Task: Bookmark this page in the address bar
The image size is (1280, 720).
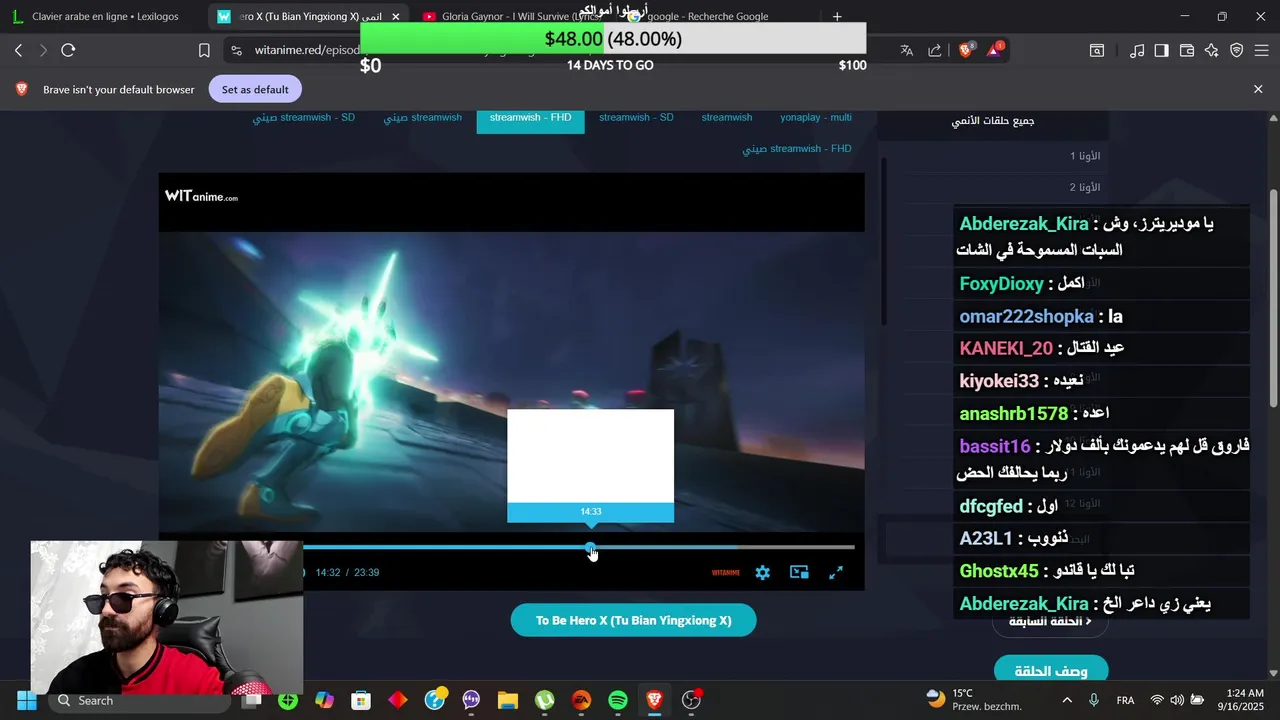Action: (x=204, y=50)
